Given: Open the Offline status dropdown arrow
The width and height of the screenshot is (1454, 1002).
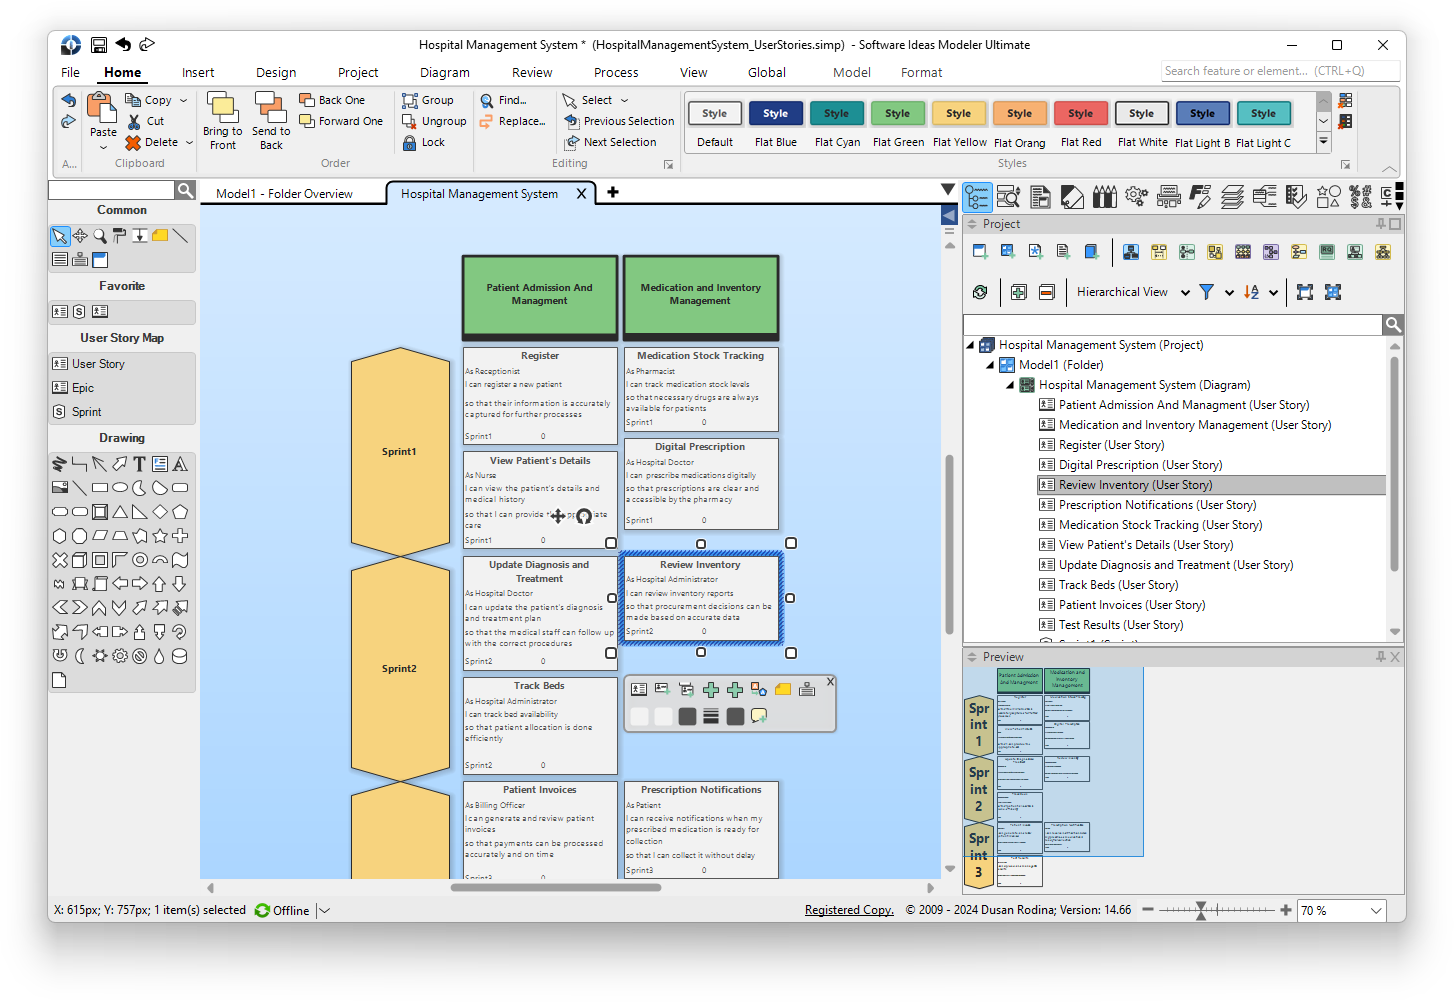Looking at the screenshot, I should (x=324, y=910).
